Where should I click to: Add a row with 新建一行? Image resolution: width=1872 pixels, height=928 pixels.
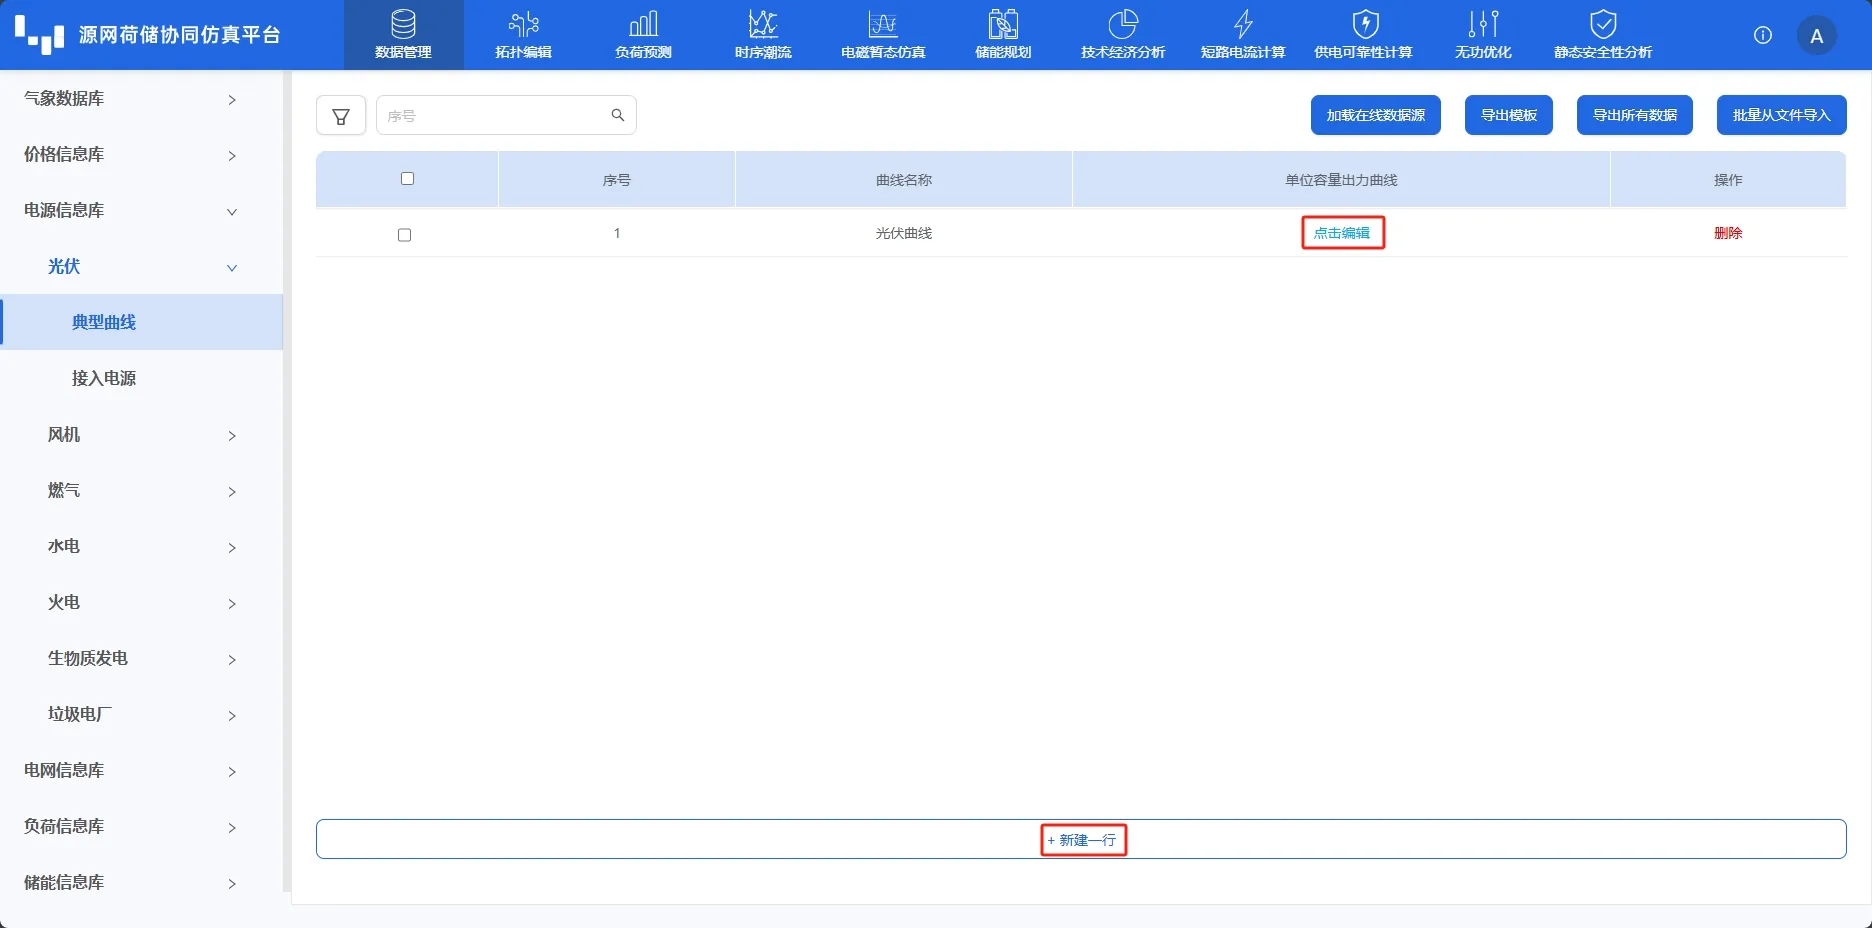tap(1082, 840)
